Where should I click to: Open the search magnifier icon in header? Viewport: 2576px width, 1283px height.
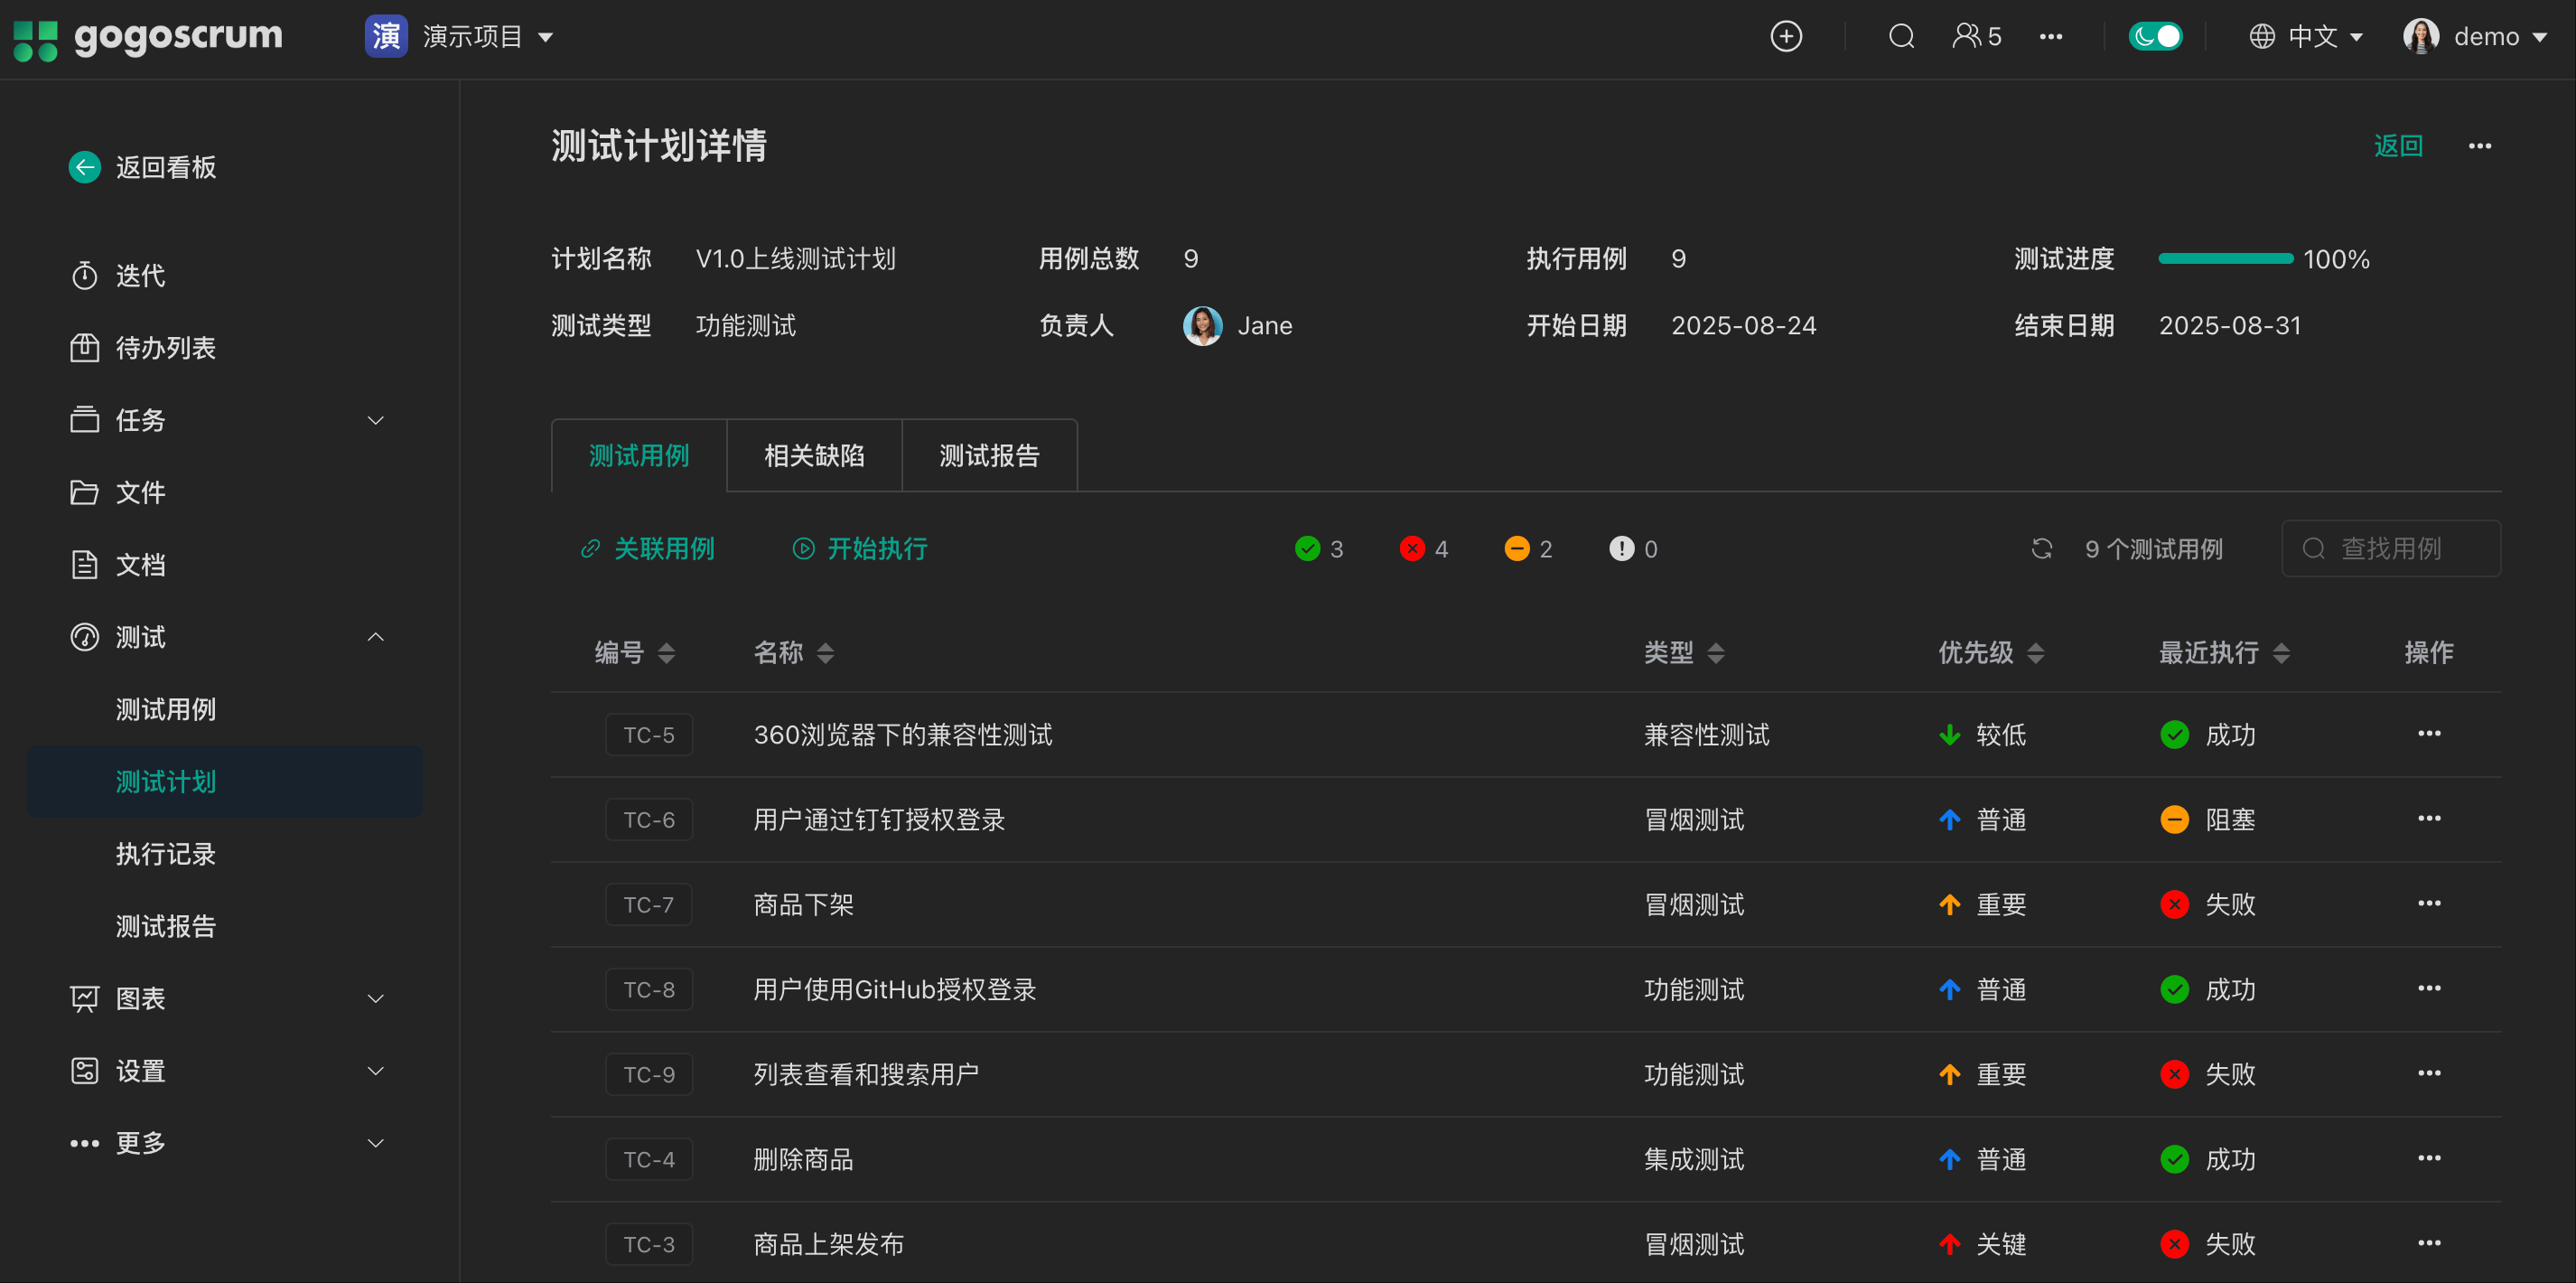[x=1901, y=37]
